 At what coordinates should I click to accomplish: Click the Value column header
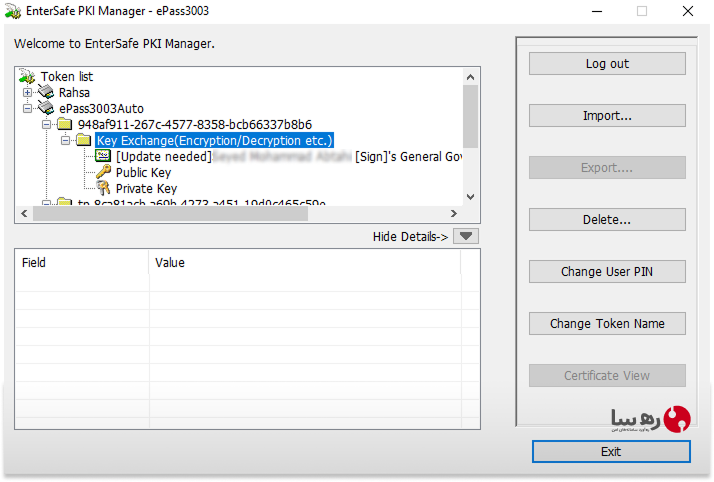(x=305, y=263)
